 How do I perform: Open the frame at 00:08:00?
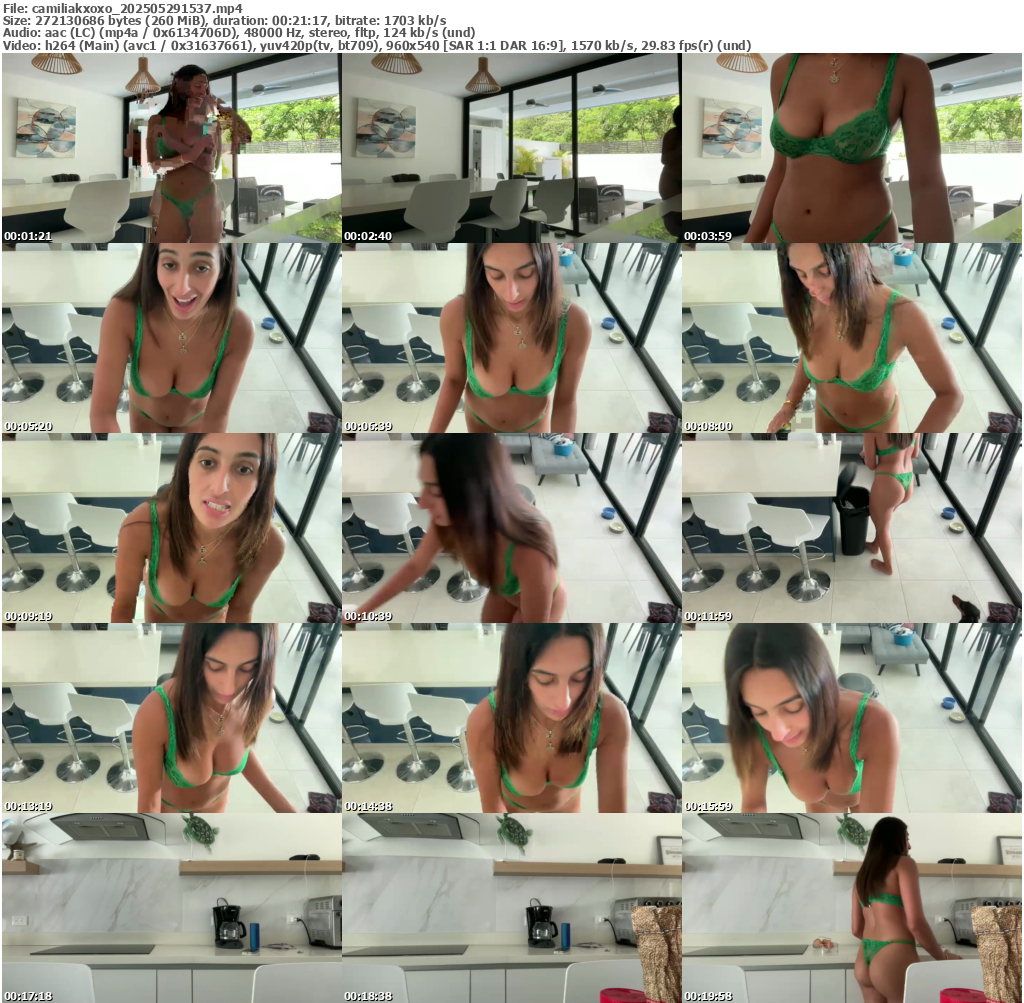[x=851, y=337]
